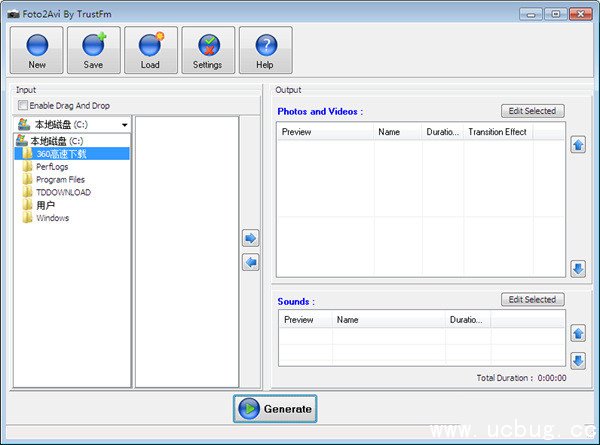The width and height of the screenshot is (600, 445).
Task: Move selected sound down in list
Action: 578,360
